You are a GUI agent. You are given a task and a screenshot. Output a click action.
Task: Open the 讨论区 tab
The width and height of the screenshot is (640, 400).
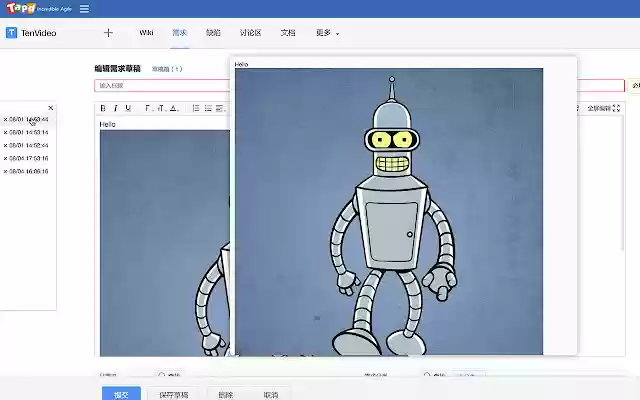coord(250,33)
